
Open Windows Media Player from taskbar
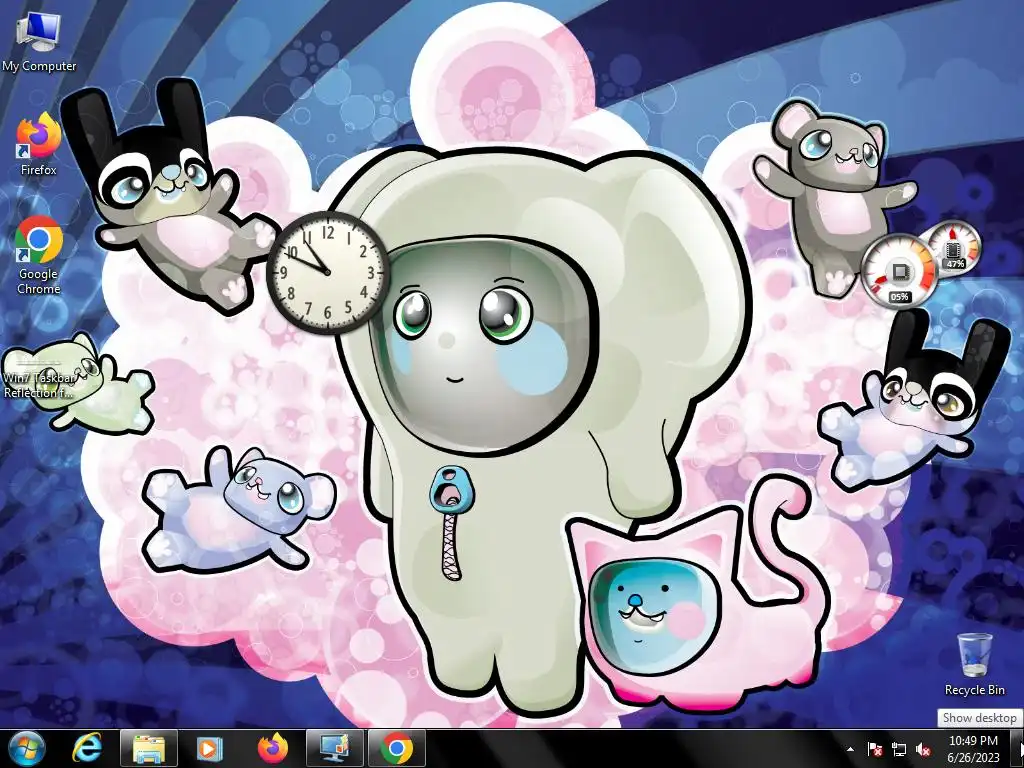pos(210,748)
